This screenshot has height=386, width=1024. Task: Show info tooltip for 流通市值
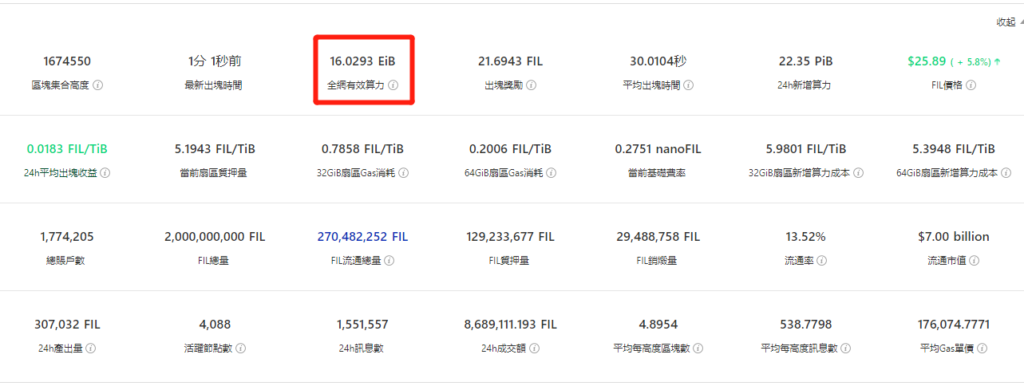click(974, 261)
